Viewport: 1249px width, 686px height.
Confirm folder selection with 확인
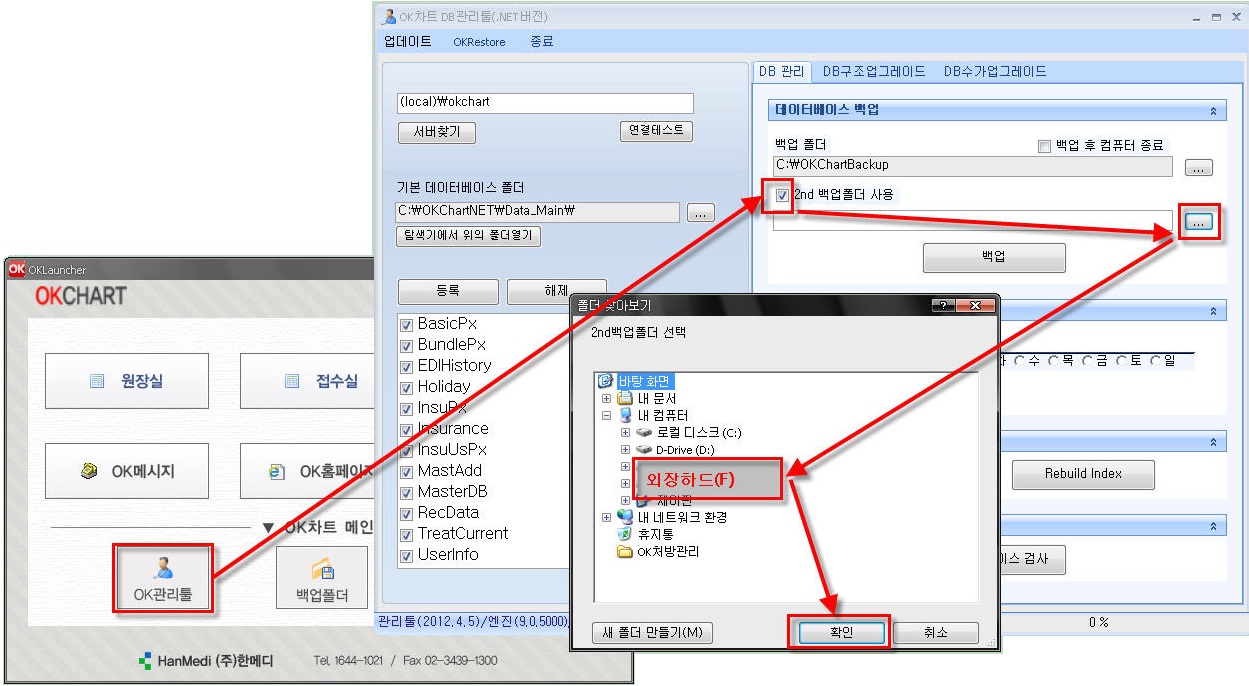[840, 633]
